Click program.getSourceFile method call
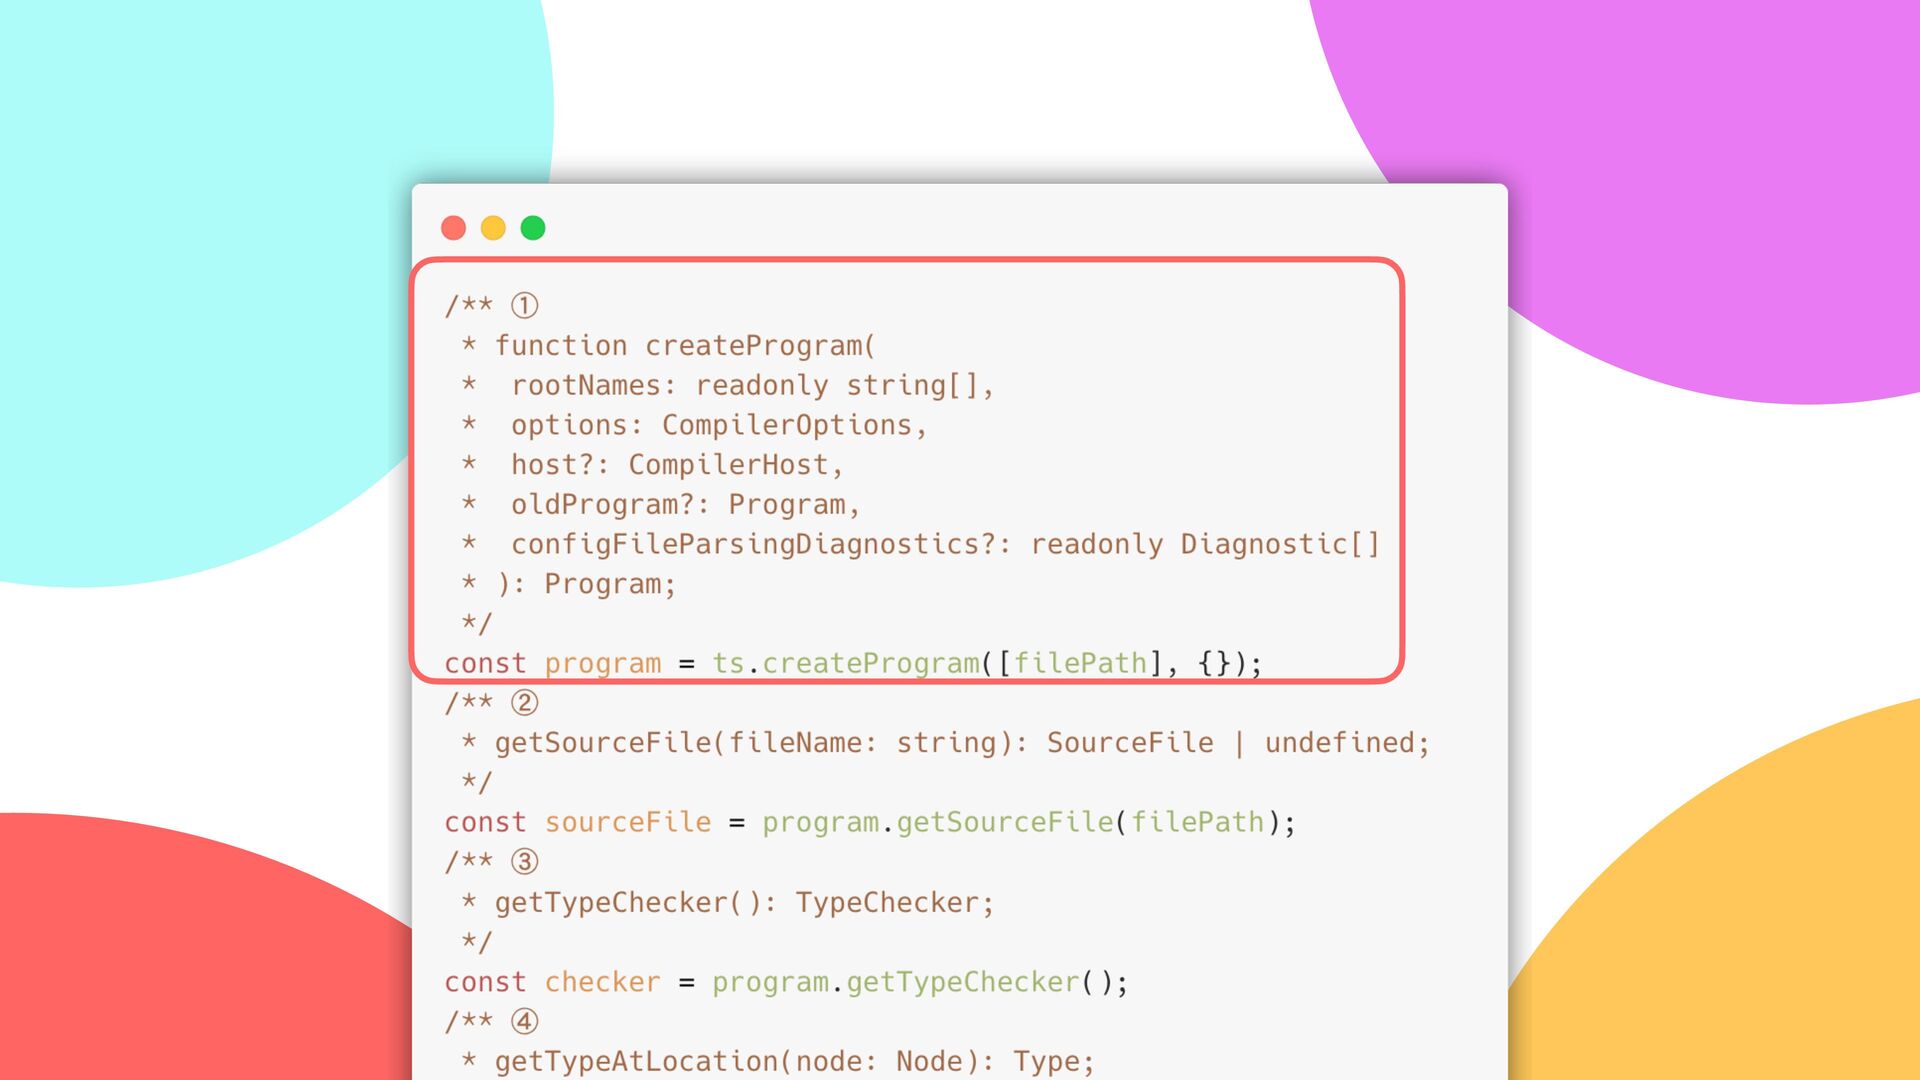Viewport: 1920px width, 1080px height. point(1004,822)
